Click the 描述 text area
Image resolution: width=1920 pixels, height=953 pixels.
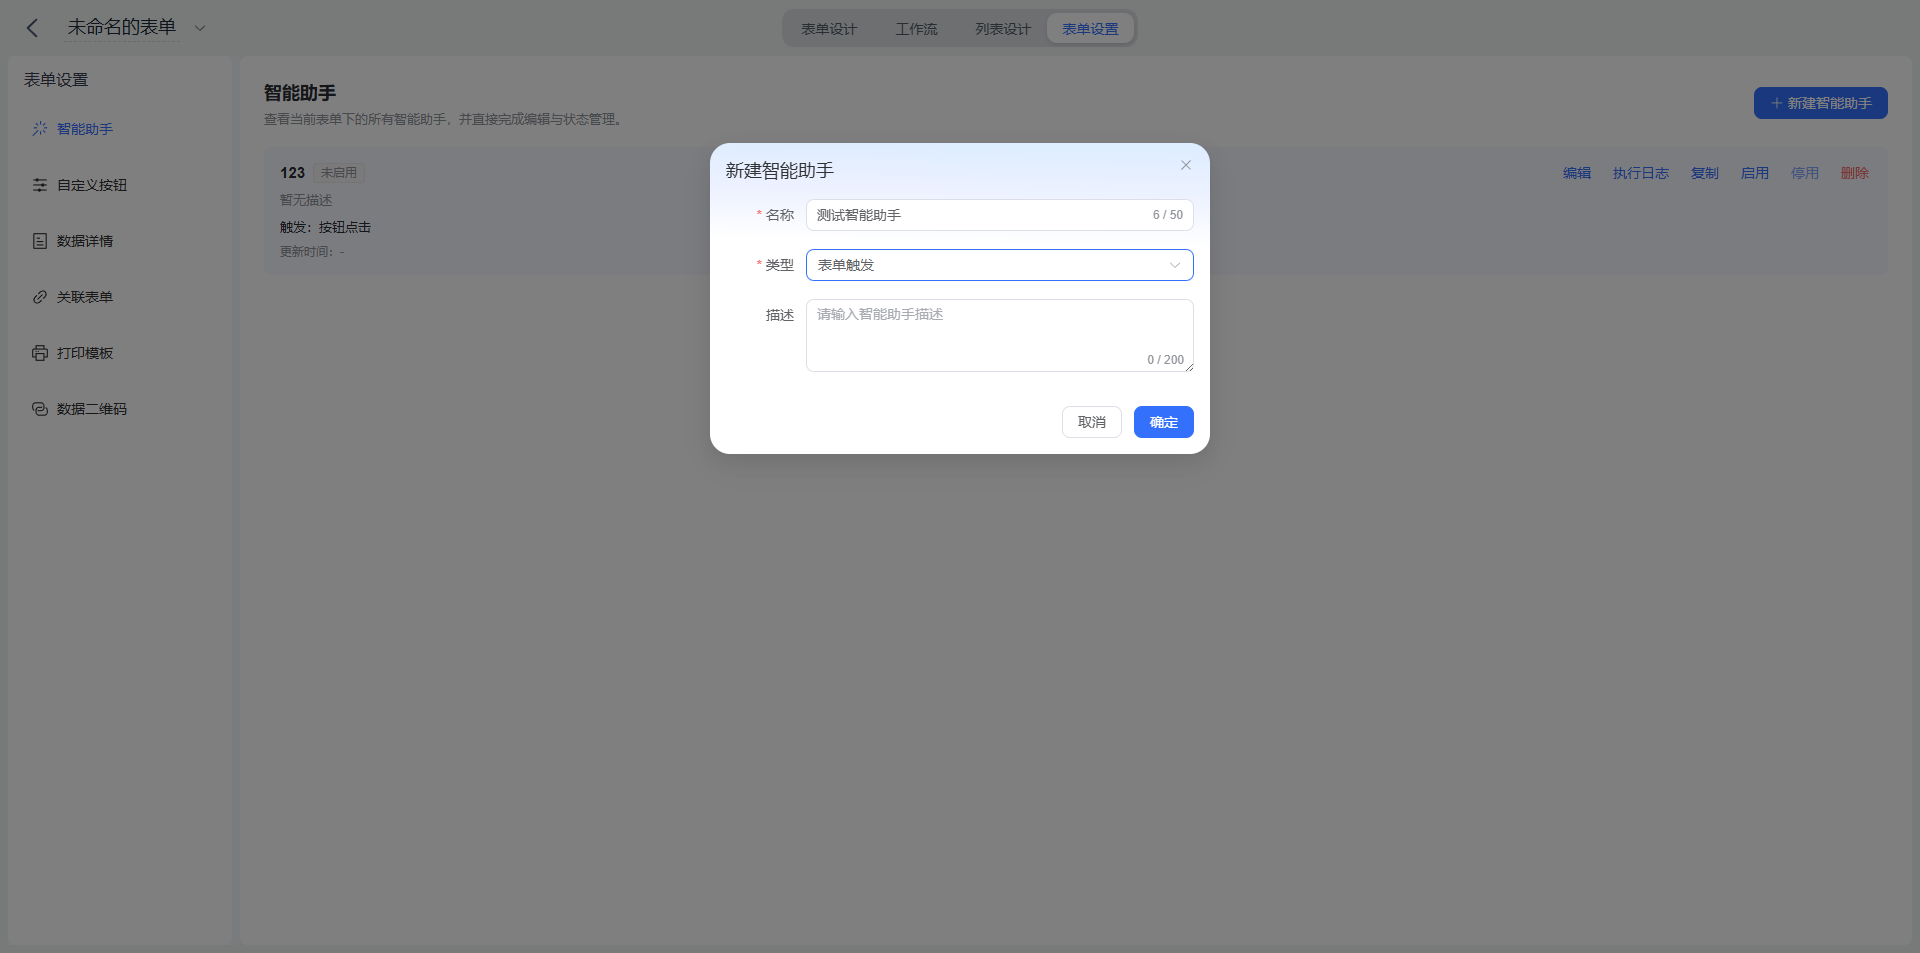pyautogui.click(x=1000, y=335)
